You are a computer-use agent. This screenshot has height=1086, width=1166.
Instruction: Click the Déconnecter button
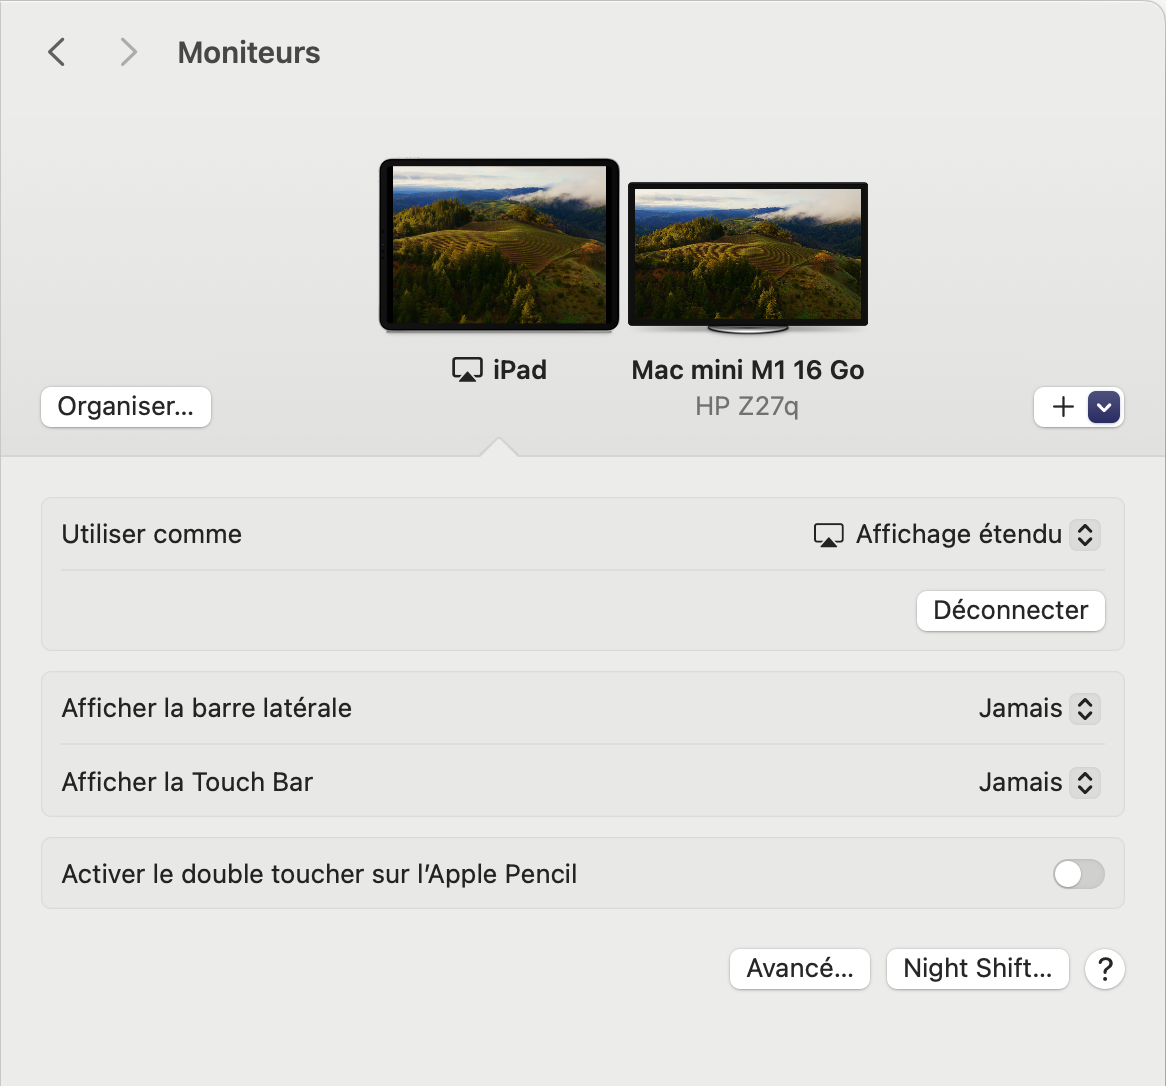pyautogui.click(x=1011, y=611)
